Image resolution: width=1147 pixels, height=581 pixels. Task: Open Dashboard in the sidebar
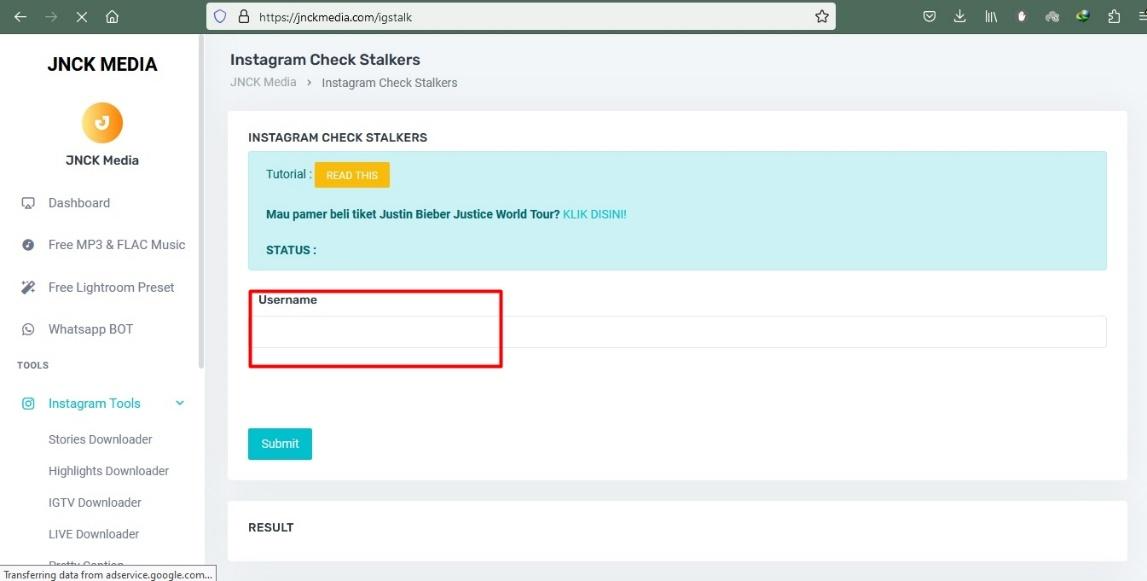(x=79, y=203)
